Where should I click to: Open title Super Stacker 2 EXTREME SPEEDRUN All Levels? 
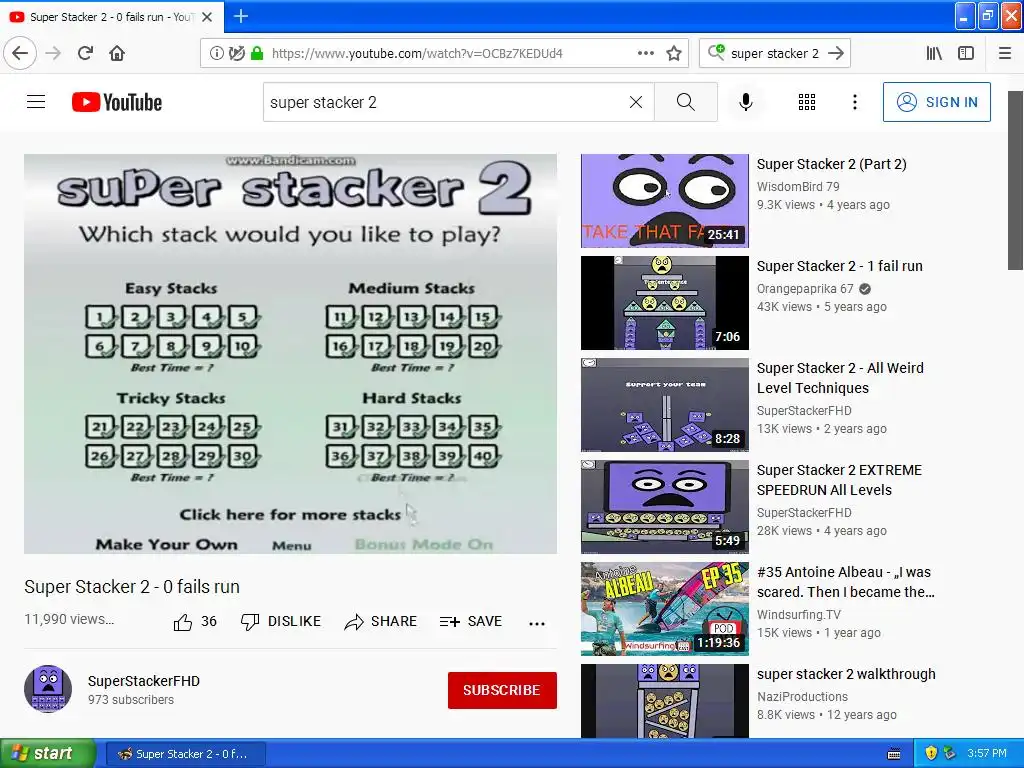[x=839, y=480]
